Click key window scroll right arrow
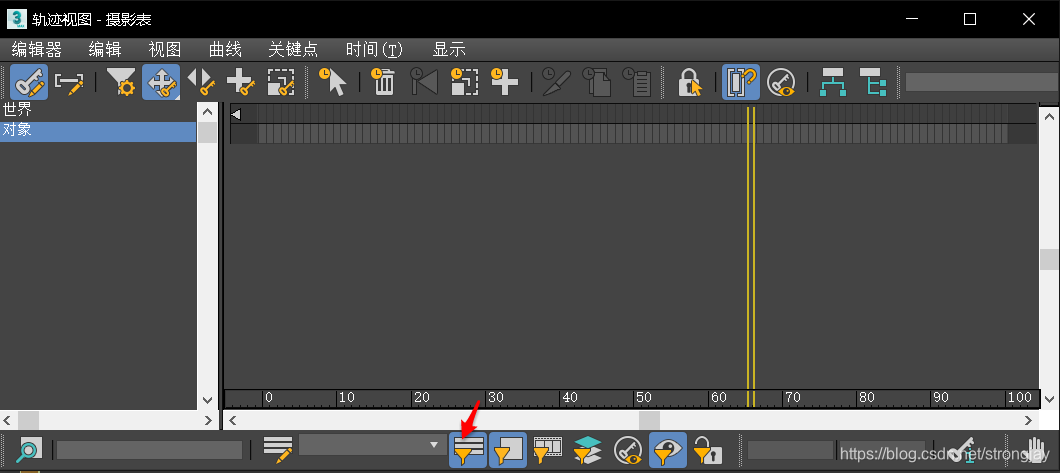The height and width of the screenshot is (473, 1060). tap(1029, 420)
